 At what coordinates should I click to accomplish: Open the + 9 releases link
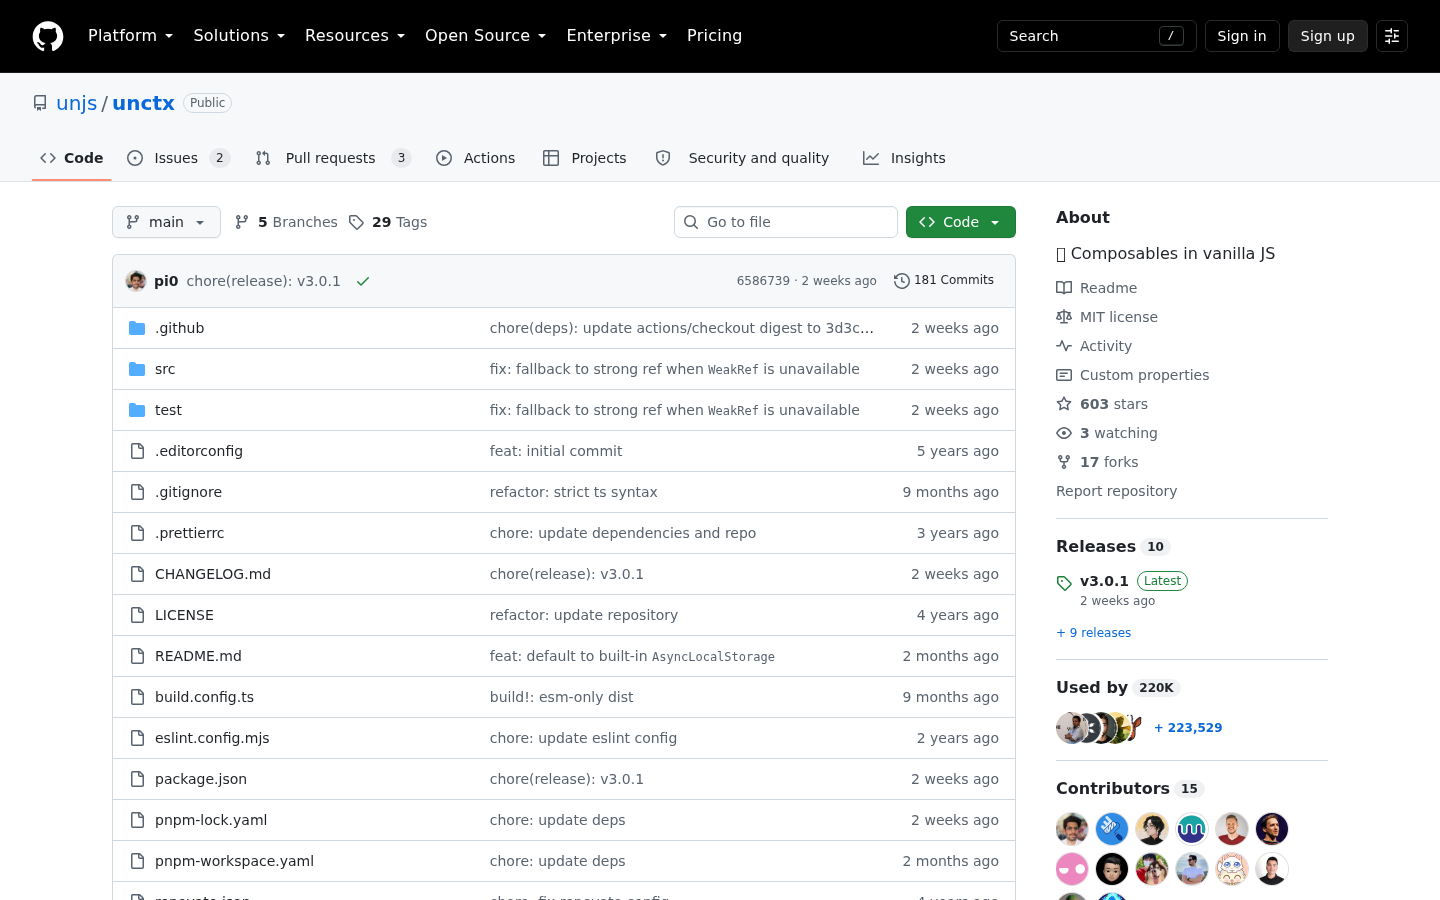click(x=1094, y=633)
